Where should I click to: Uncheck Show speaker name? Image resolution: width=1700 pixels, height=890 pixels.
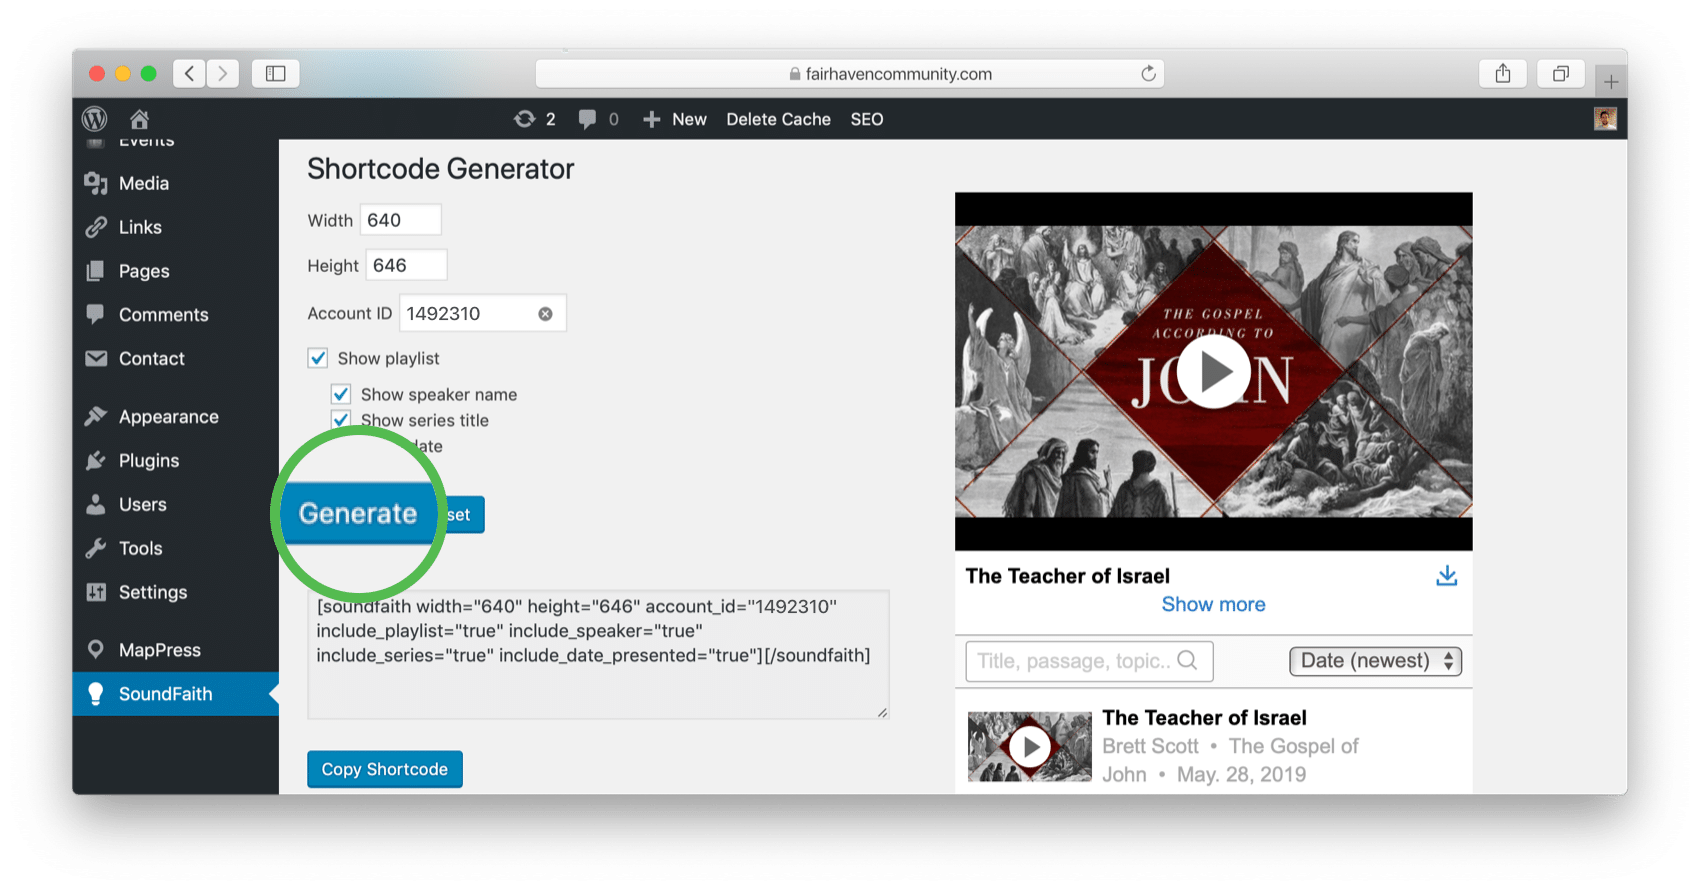[341, 394]
